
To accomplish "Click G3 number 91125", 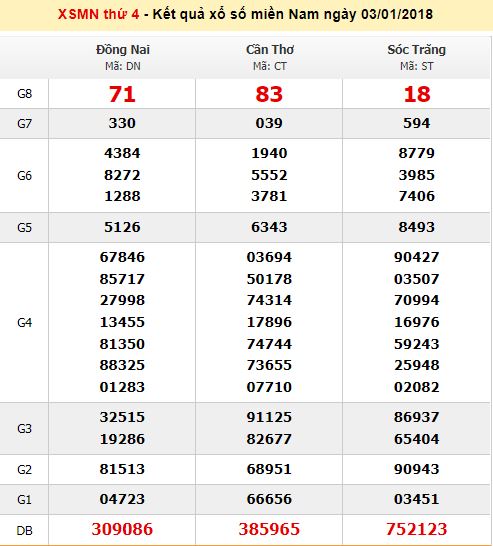I will pyautogui.click(x=269, y=417).
